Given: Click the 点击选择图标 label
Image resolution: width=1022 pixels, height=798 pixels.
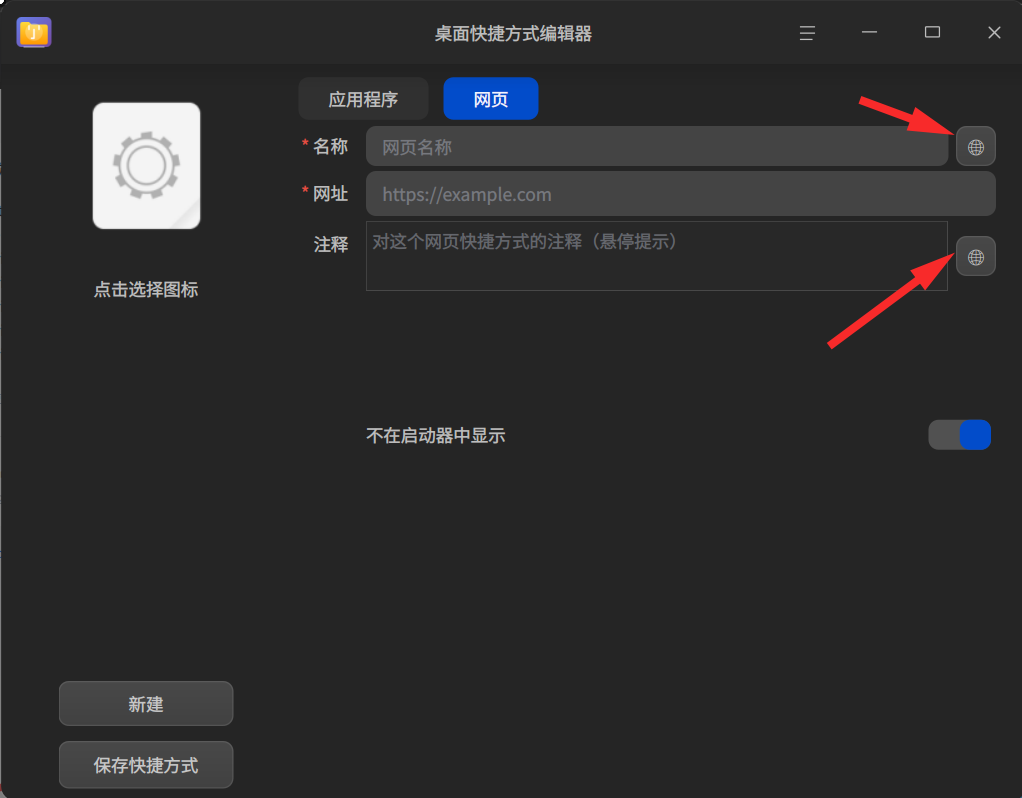Looking at the screenshot, I should pyautogui.click(x=146, y=289).
